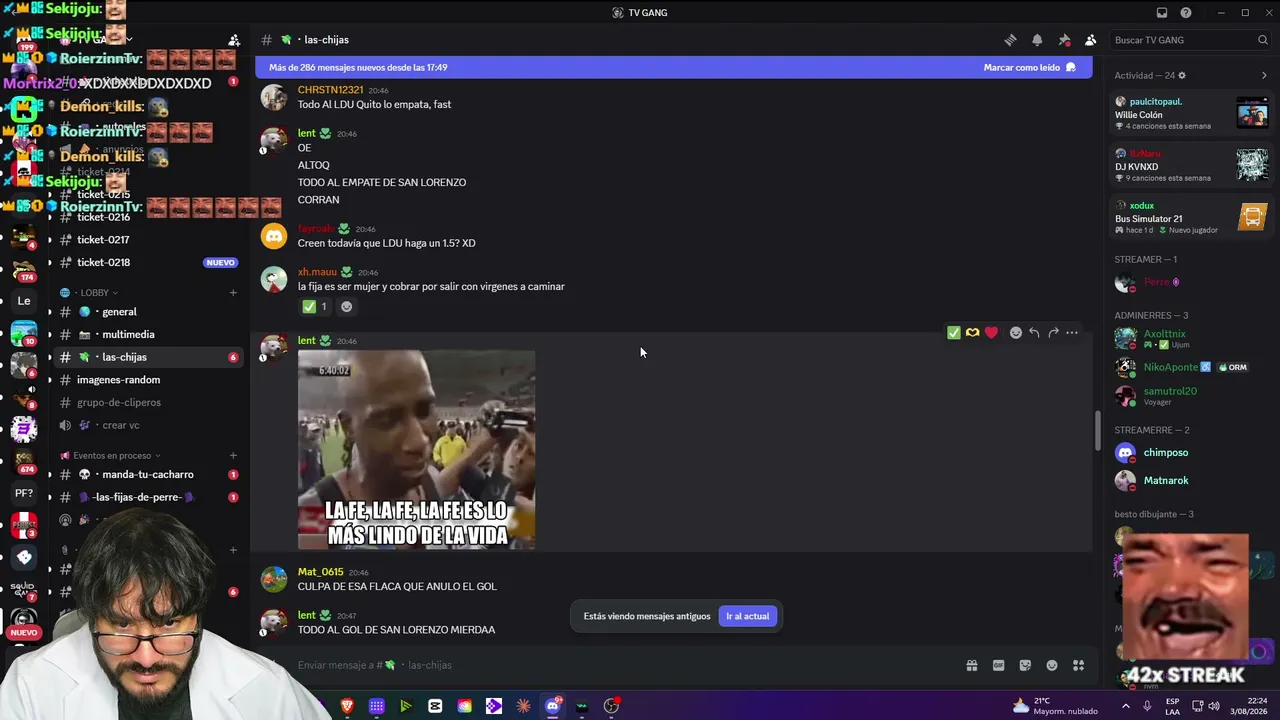Click Ir al actual button

747,616
